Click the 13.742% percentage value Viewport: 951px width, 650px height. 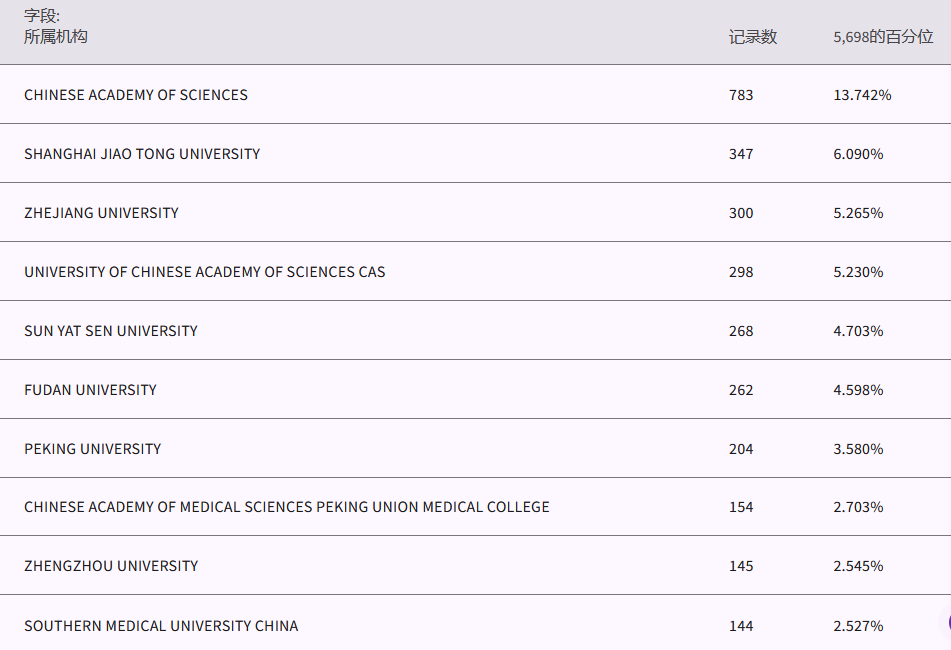pyautogui.click(x=862, y=95)
